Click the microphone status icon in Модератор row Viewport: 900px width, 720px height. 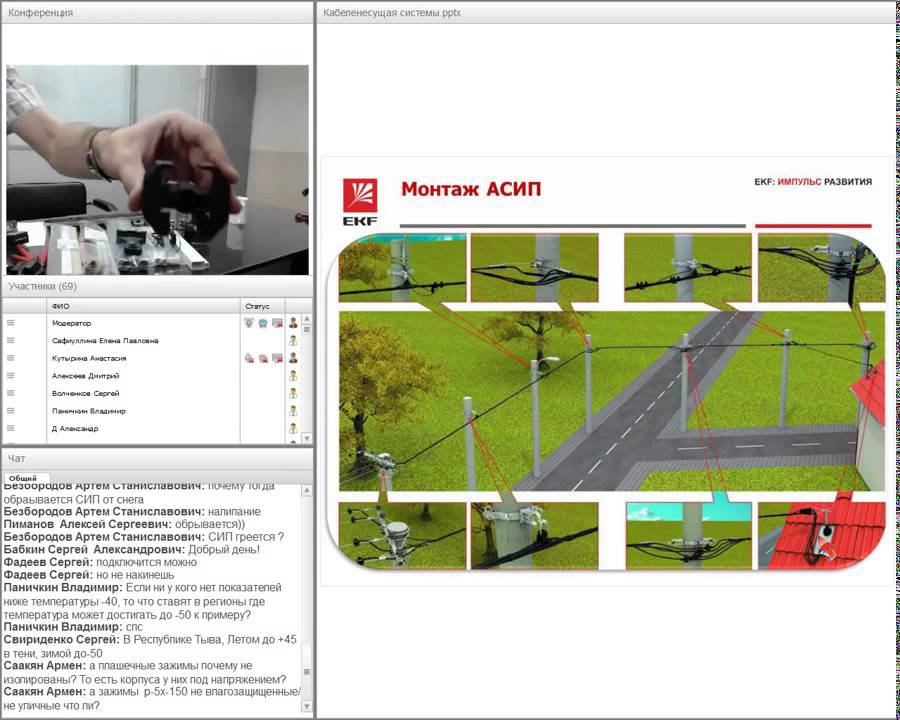pyautogui.click(x=249, y=323)
